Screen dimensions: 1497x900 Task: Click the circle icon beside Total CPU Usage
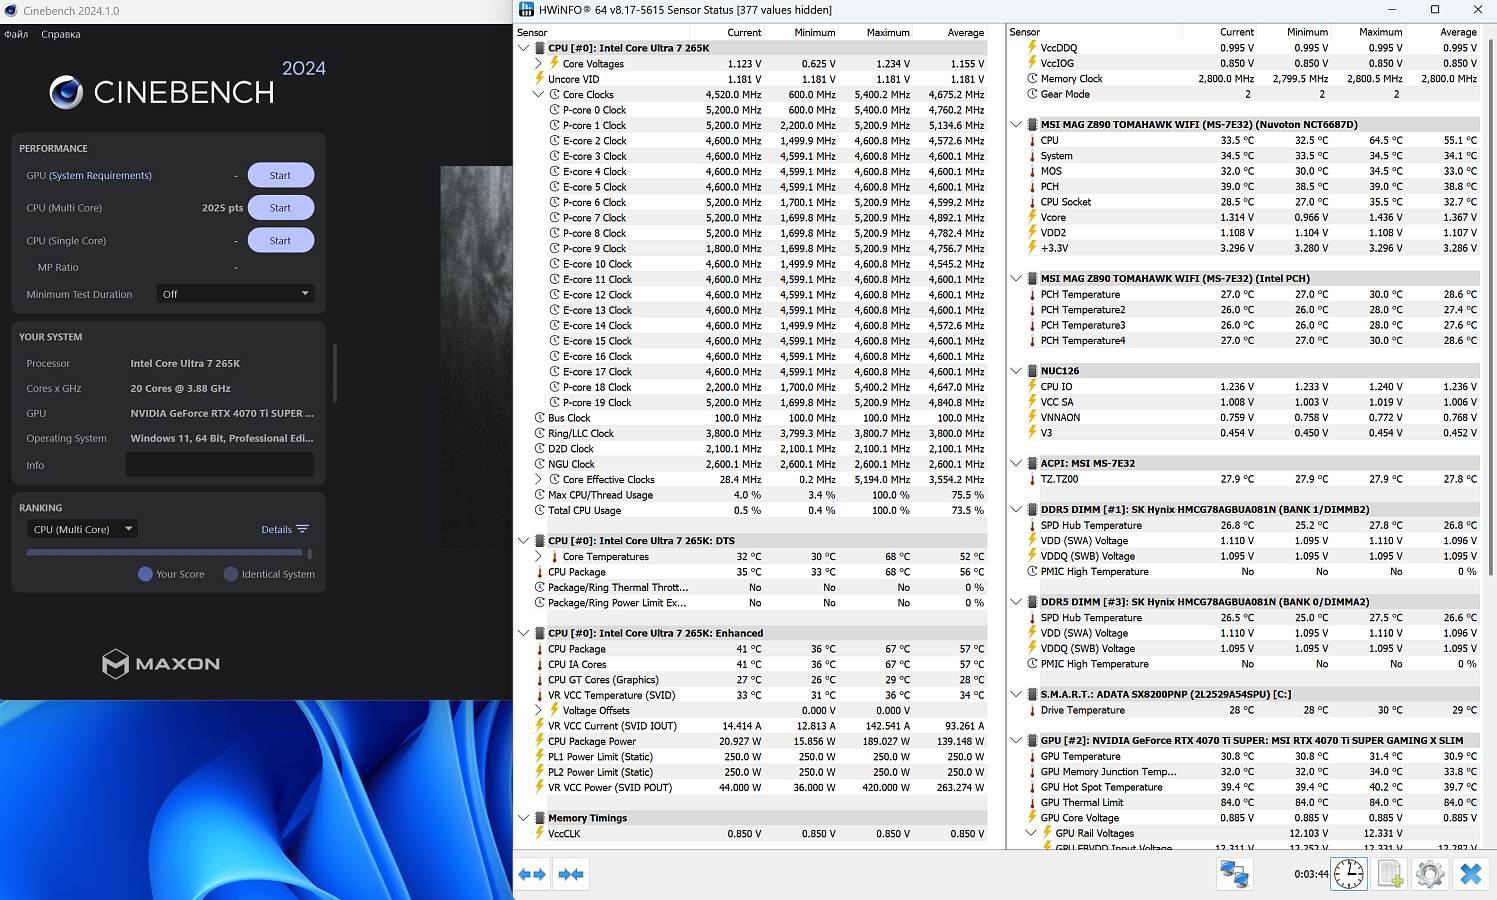(539, 510)
